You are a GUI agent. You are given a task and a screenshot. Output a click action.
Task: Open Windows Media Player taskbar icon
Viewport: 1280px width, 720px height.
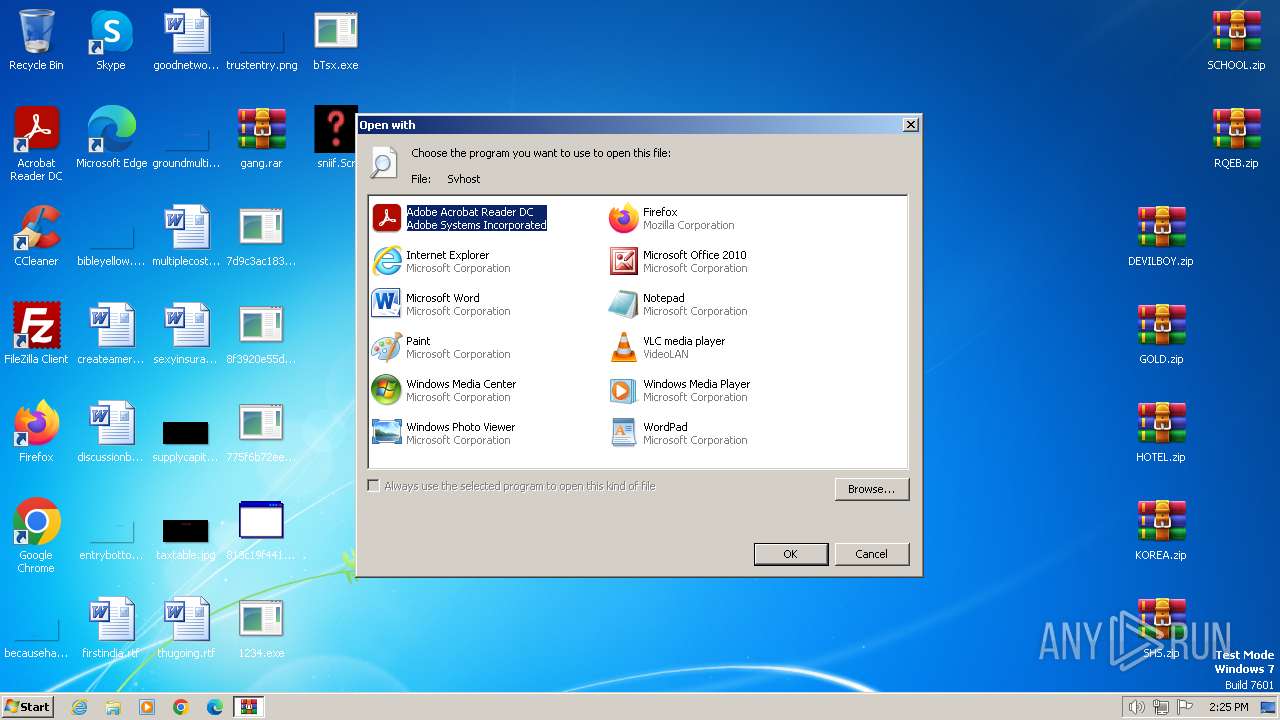tap(147, 707)
